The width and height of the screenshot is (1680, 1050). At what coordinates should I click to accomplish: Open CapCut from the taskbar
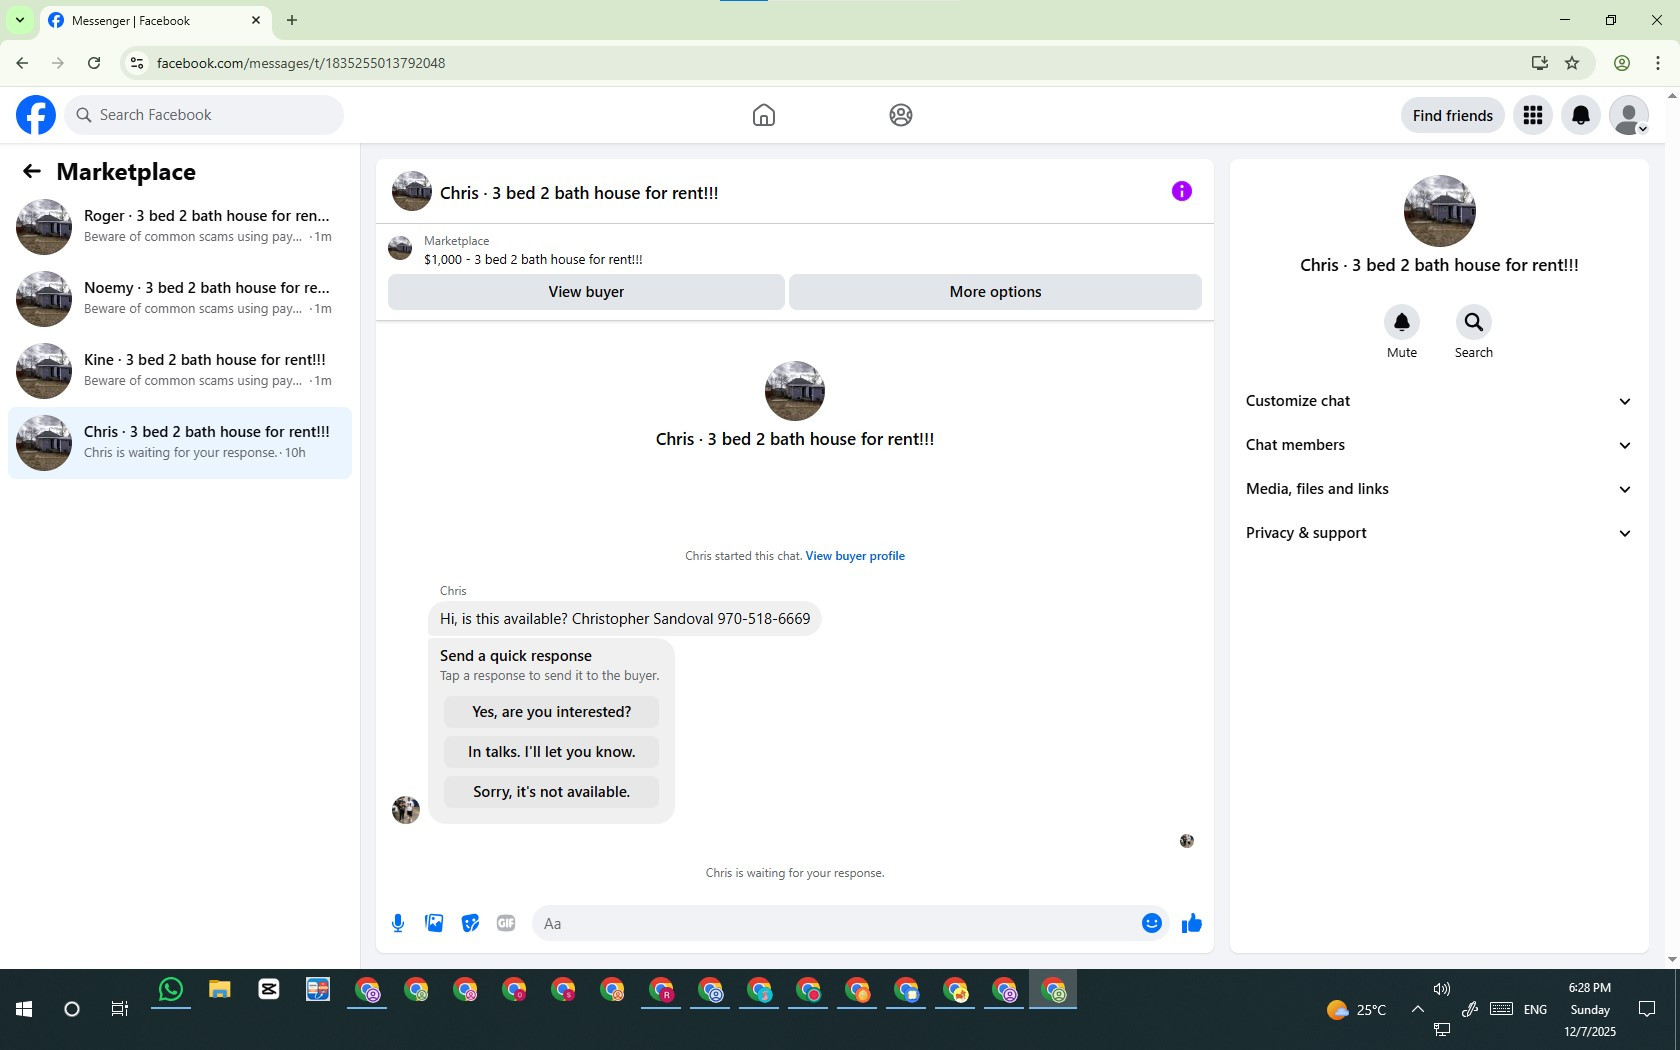click(x=269, y=990)
